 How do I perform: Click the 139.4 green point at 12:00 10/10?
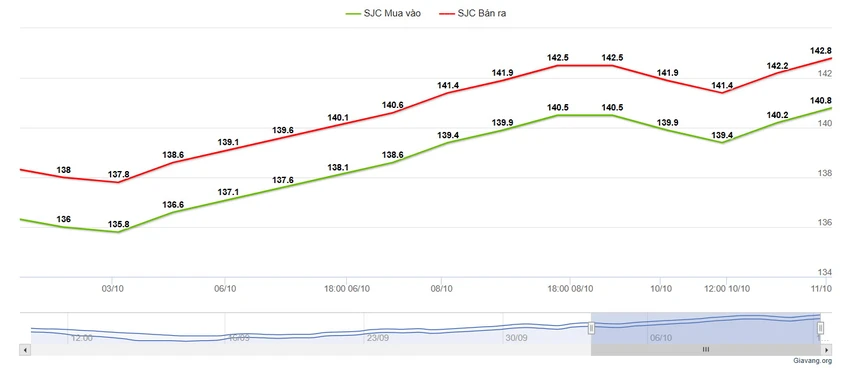[722, 143]
